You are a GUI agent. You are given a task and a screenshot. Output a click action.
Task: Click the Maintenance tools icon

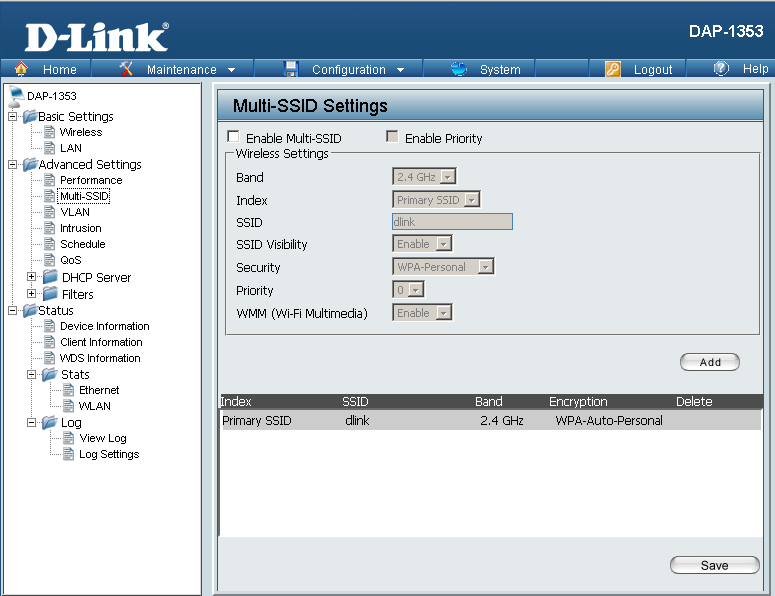pos(126,69)
